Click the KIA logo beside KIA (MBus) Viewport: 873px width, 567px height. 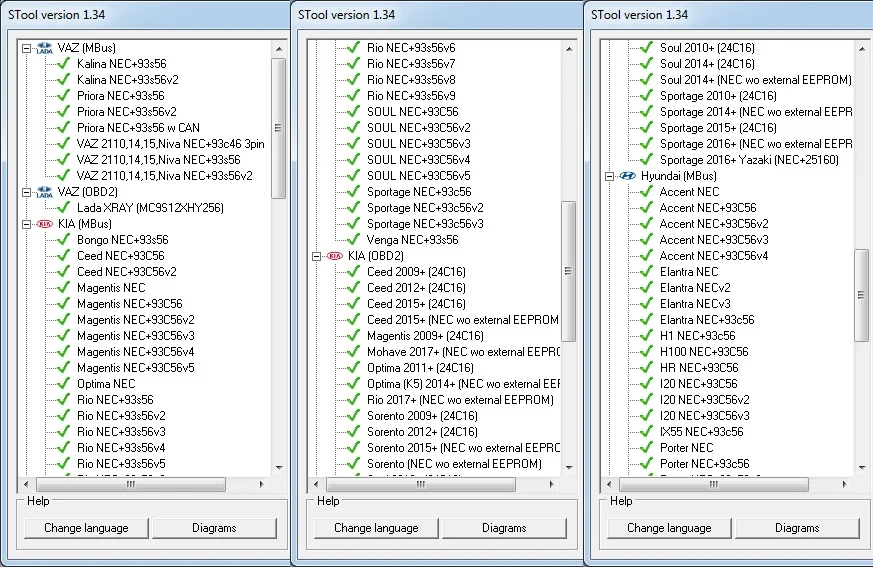[x=45, y=224]
